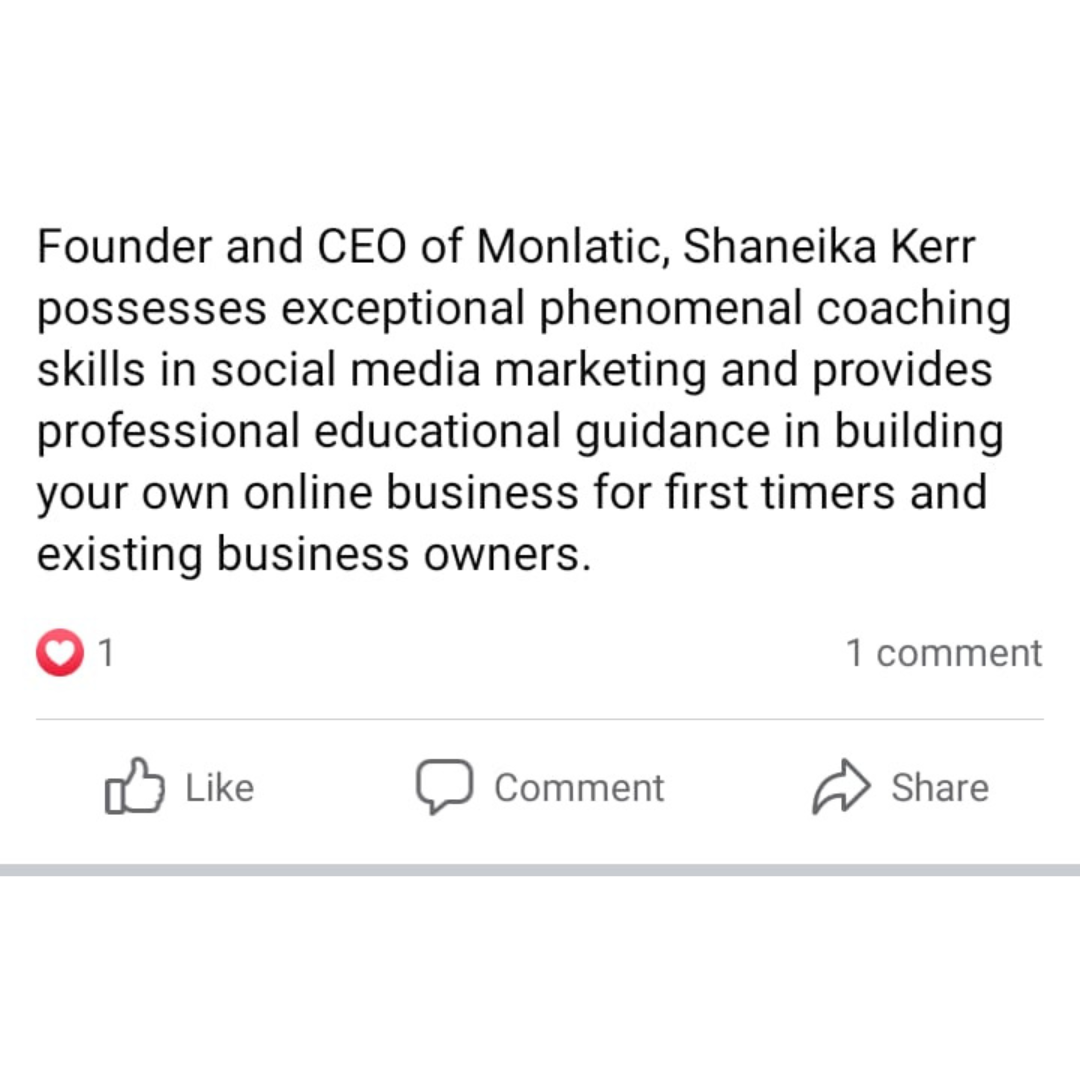The width and height of the screenshot is (1080, 1080).
Task: Tap the thumbs-up Like icon
Action: 134,787
